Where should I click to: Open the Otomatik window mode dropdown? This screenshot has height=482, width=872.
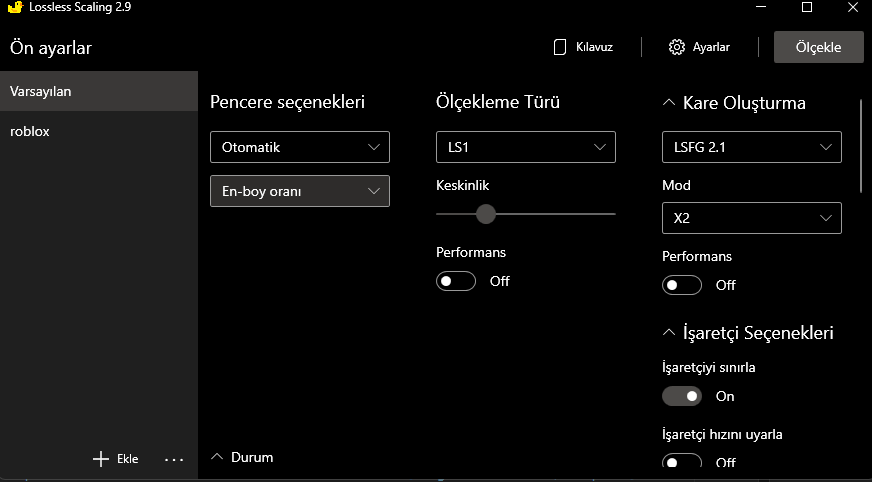click(300, 147)
